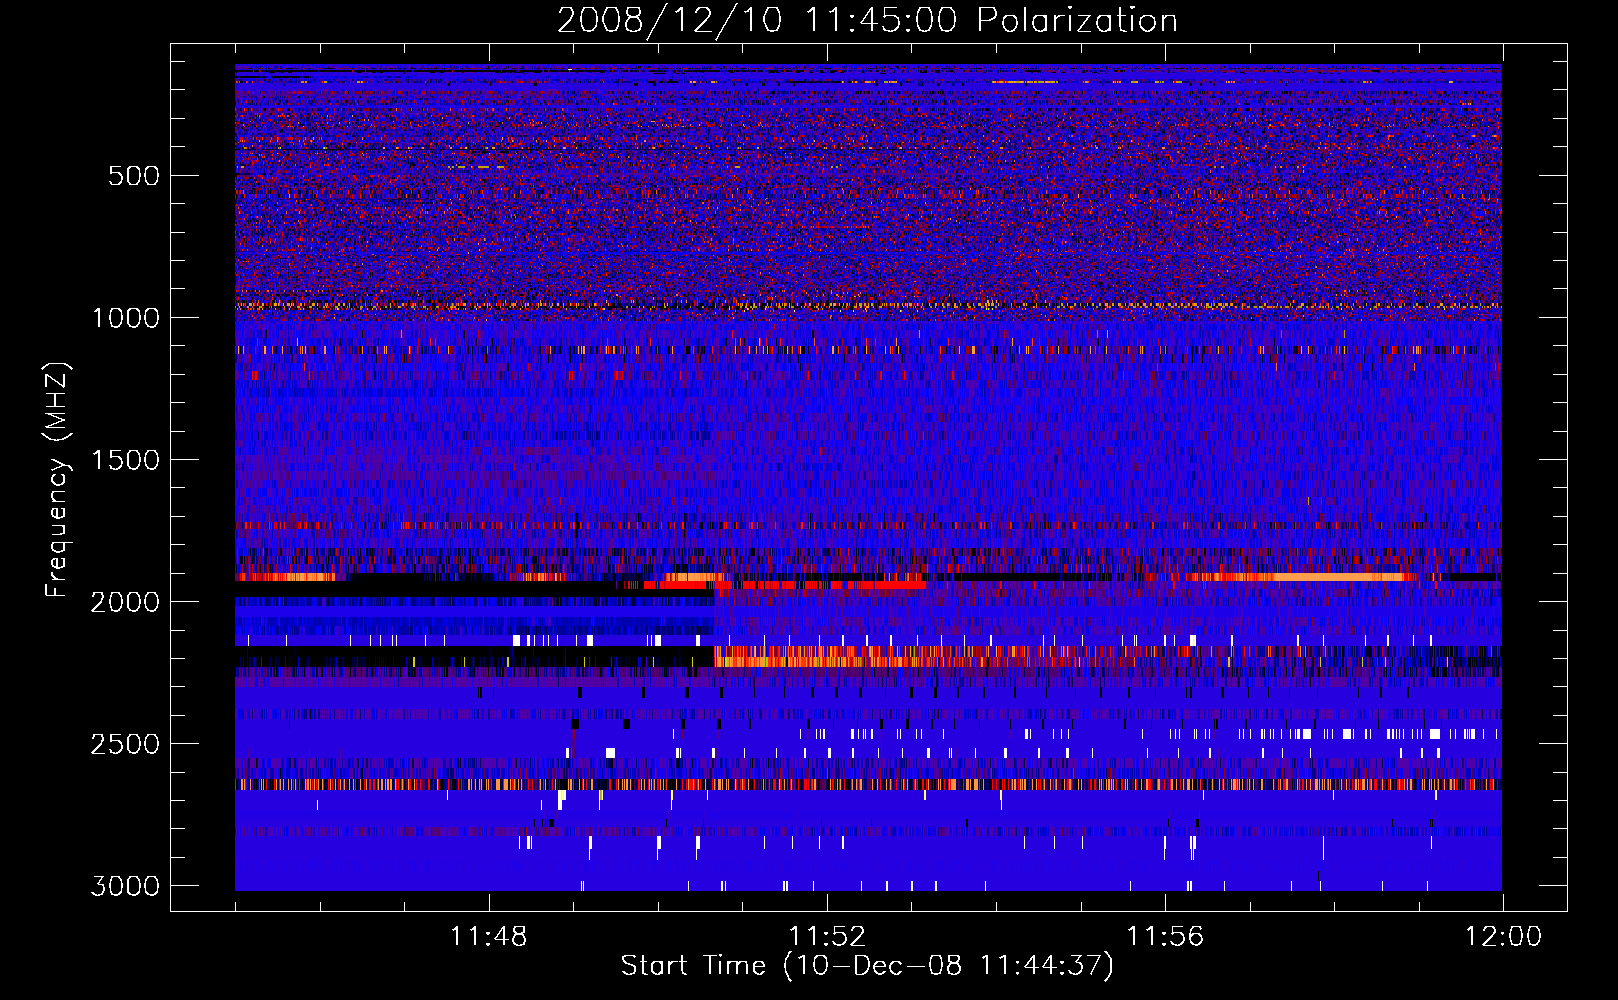This screenshot has width=1618, height=1000.
Task: Click the plot title "2008/12/10 11:45:00 Polarization"
Action: pos(867,21)
